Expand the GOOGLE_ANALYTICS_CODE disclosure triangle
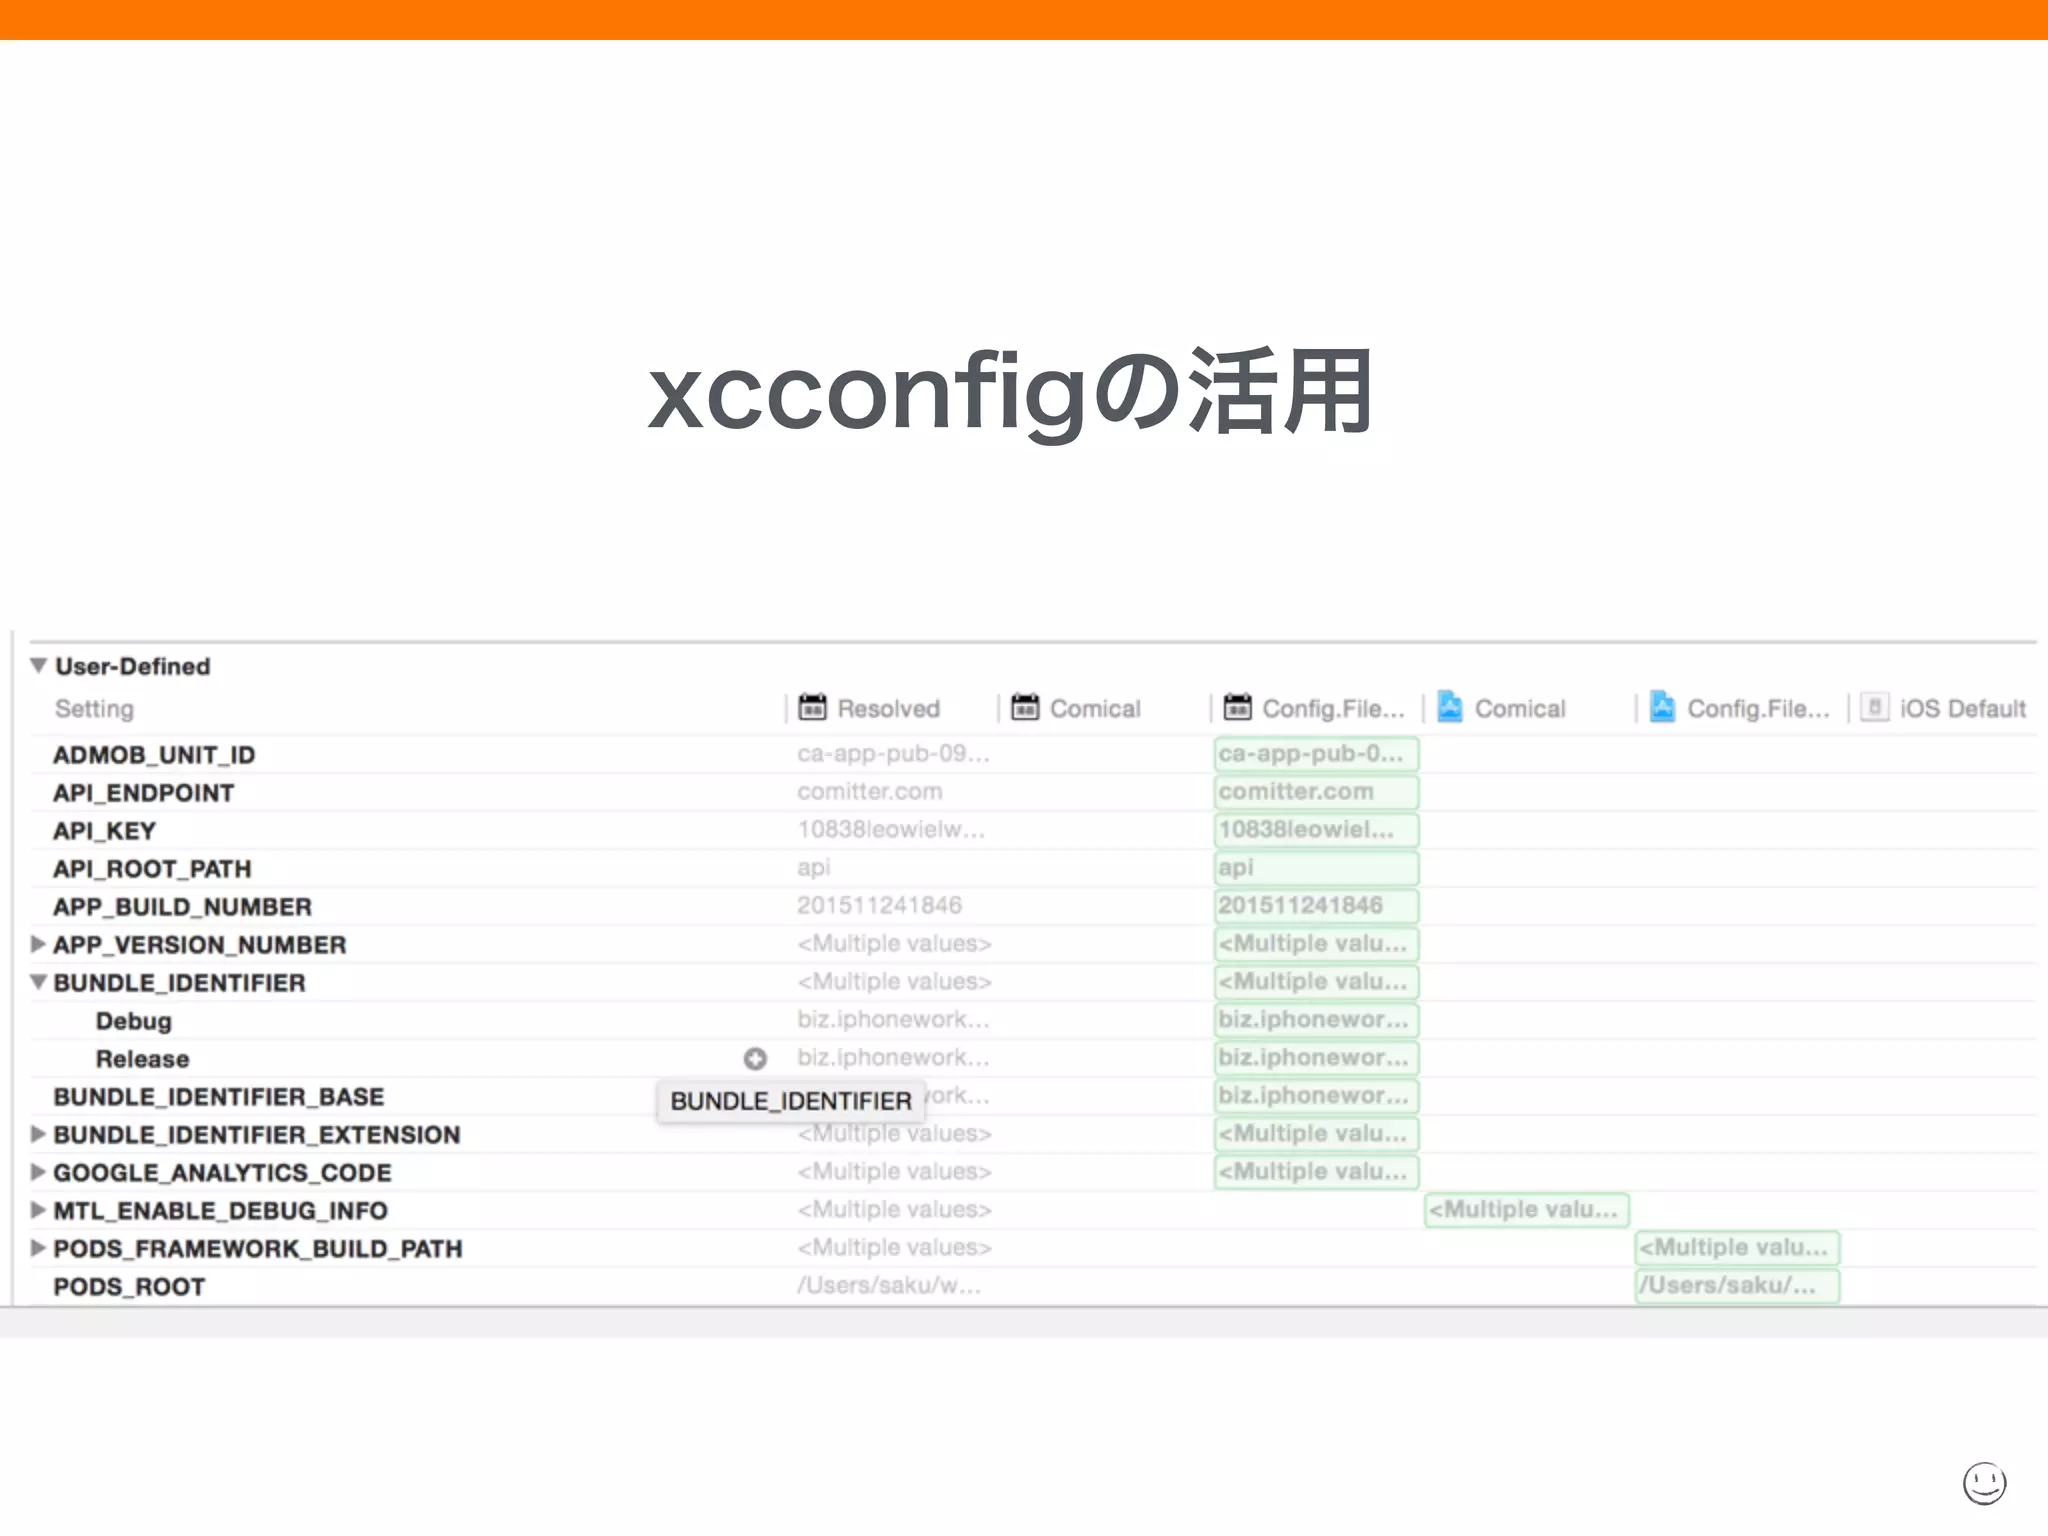Viewport: 2048px width, 1536px height. (x=38, y=1171)
